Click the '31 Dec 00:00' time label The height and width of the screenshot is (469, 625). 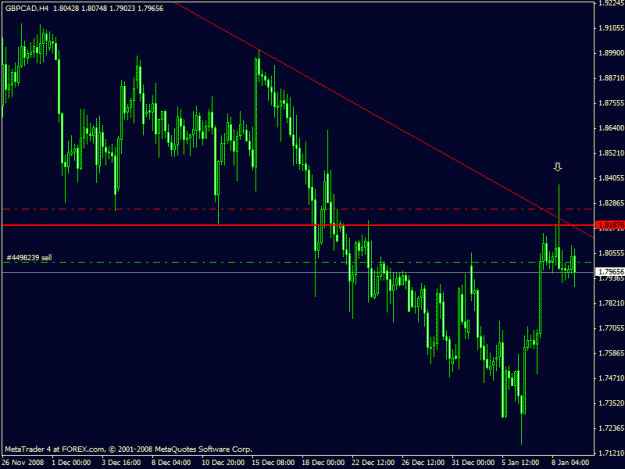(x=473, y=463)
